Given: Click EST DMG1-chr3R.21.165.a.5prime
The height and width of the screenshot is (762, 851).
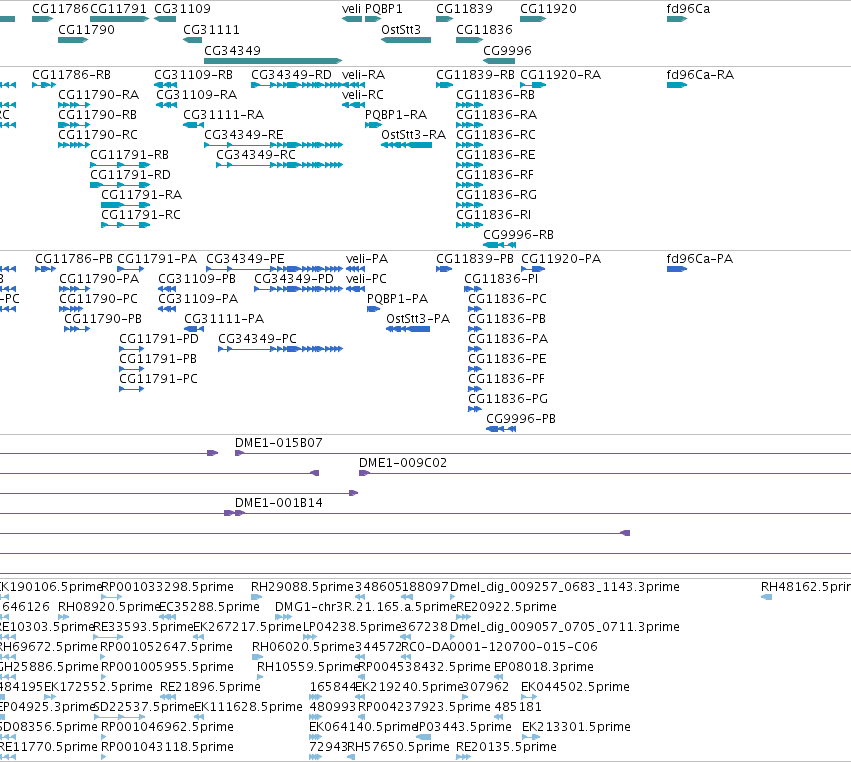Looking at the screenshot, I should coord(365,606).
